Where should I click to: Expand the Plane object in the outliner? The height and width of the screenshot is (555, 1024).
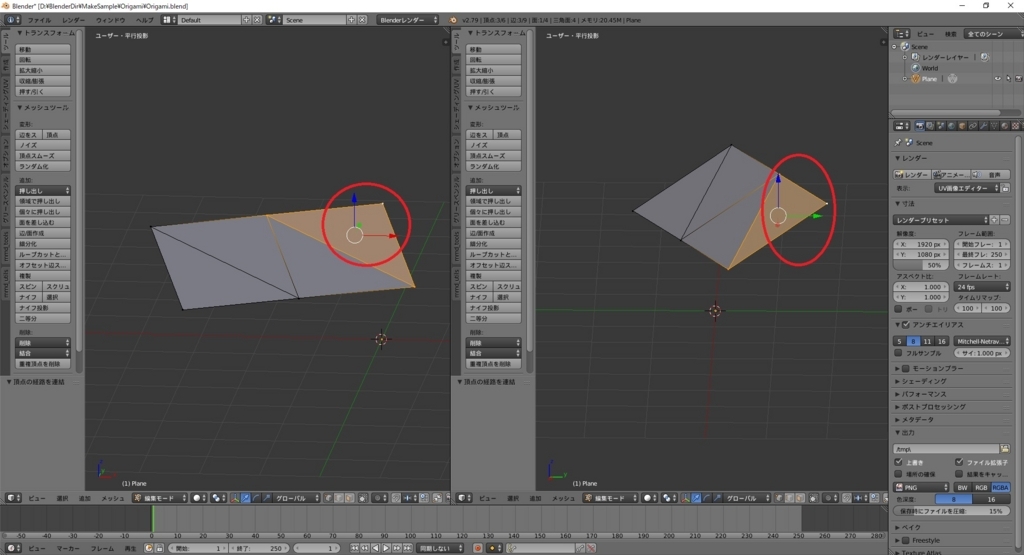click(x=905, y=79)
